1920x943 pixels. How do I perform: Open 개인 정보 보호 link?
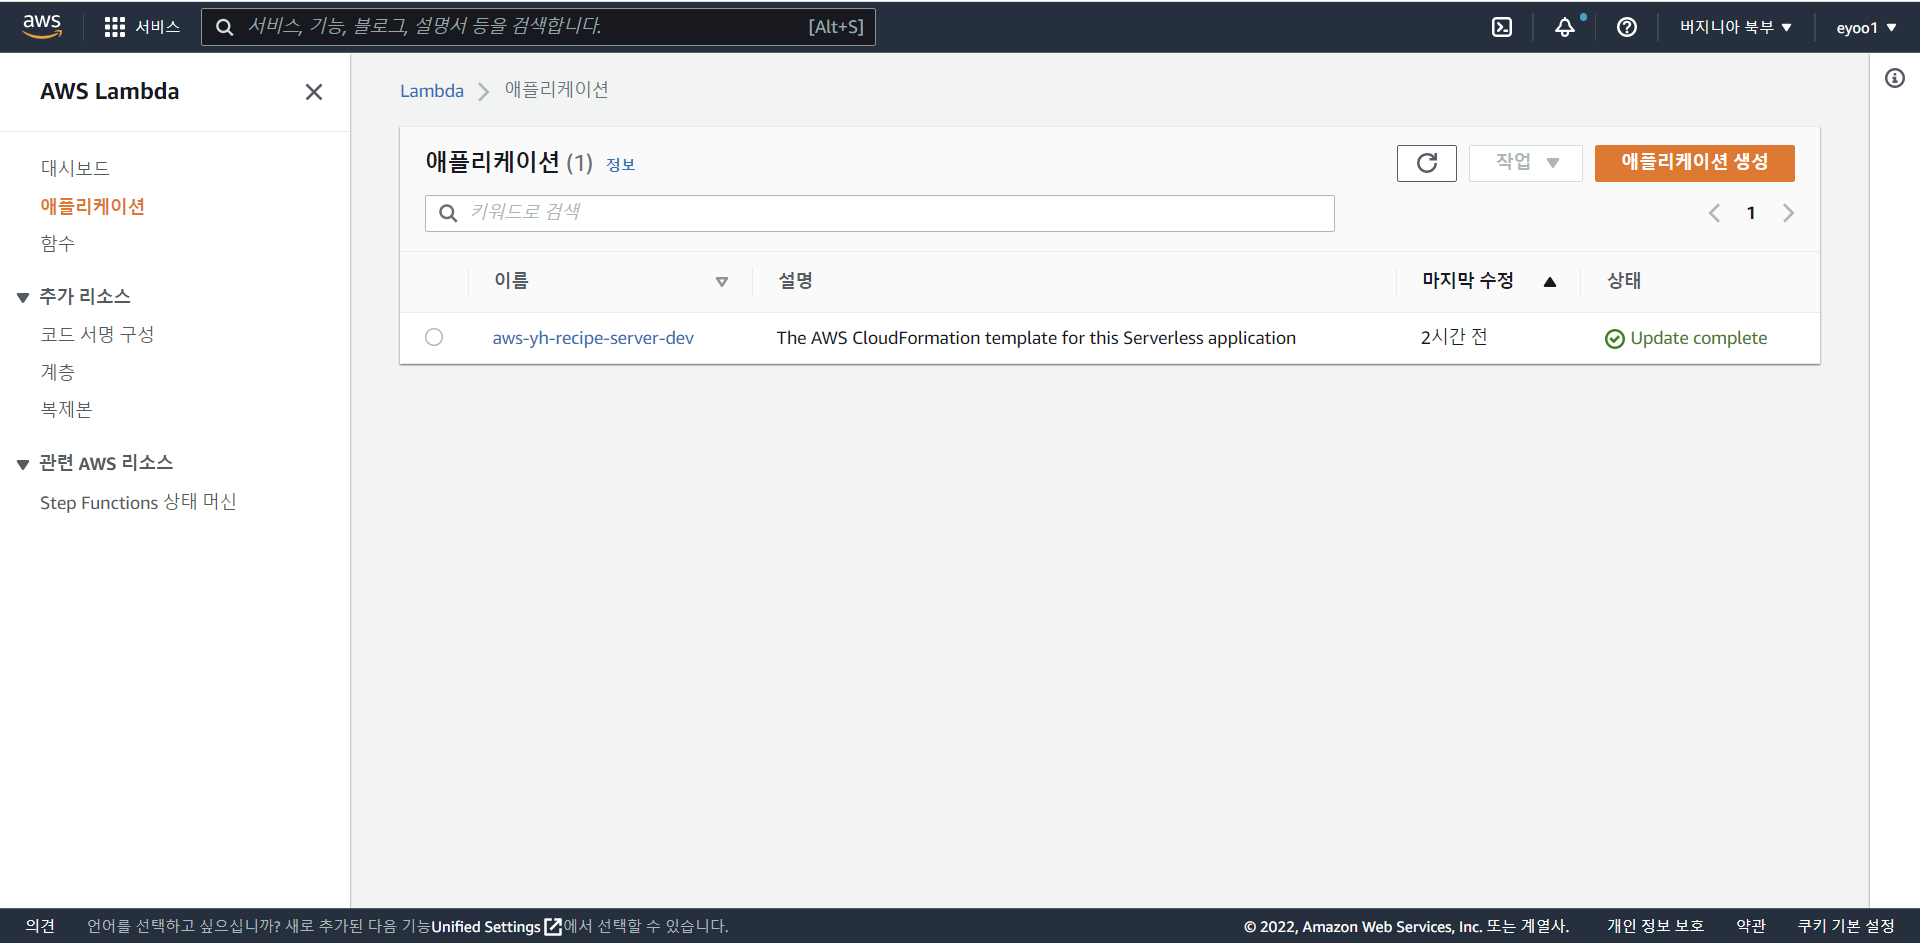[x=1655, y=926]
